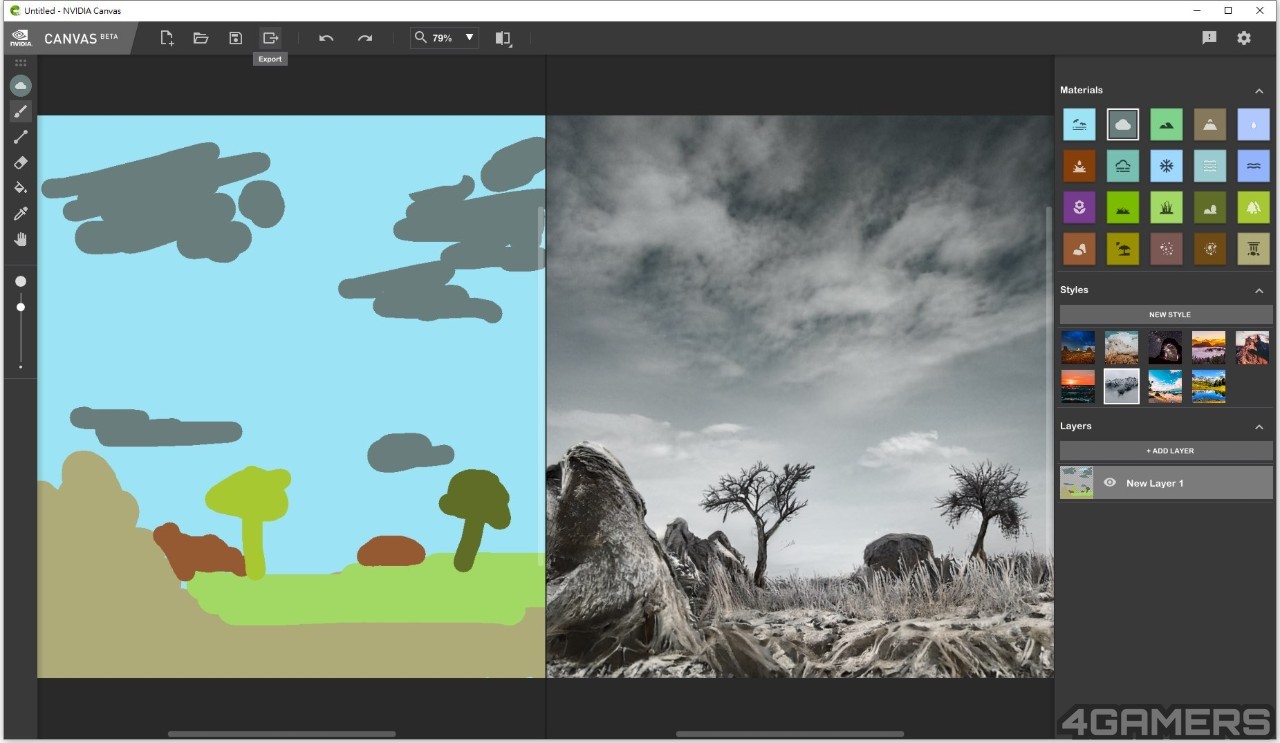Pick the gray cloud material
This screenshot has height=743, width=1280.
[1123, 124]
